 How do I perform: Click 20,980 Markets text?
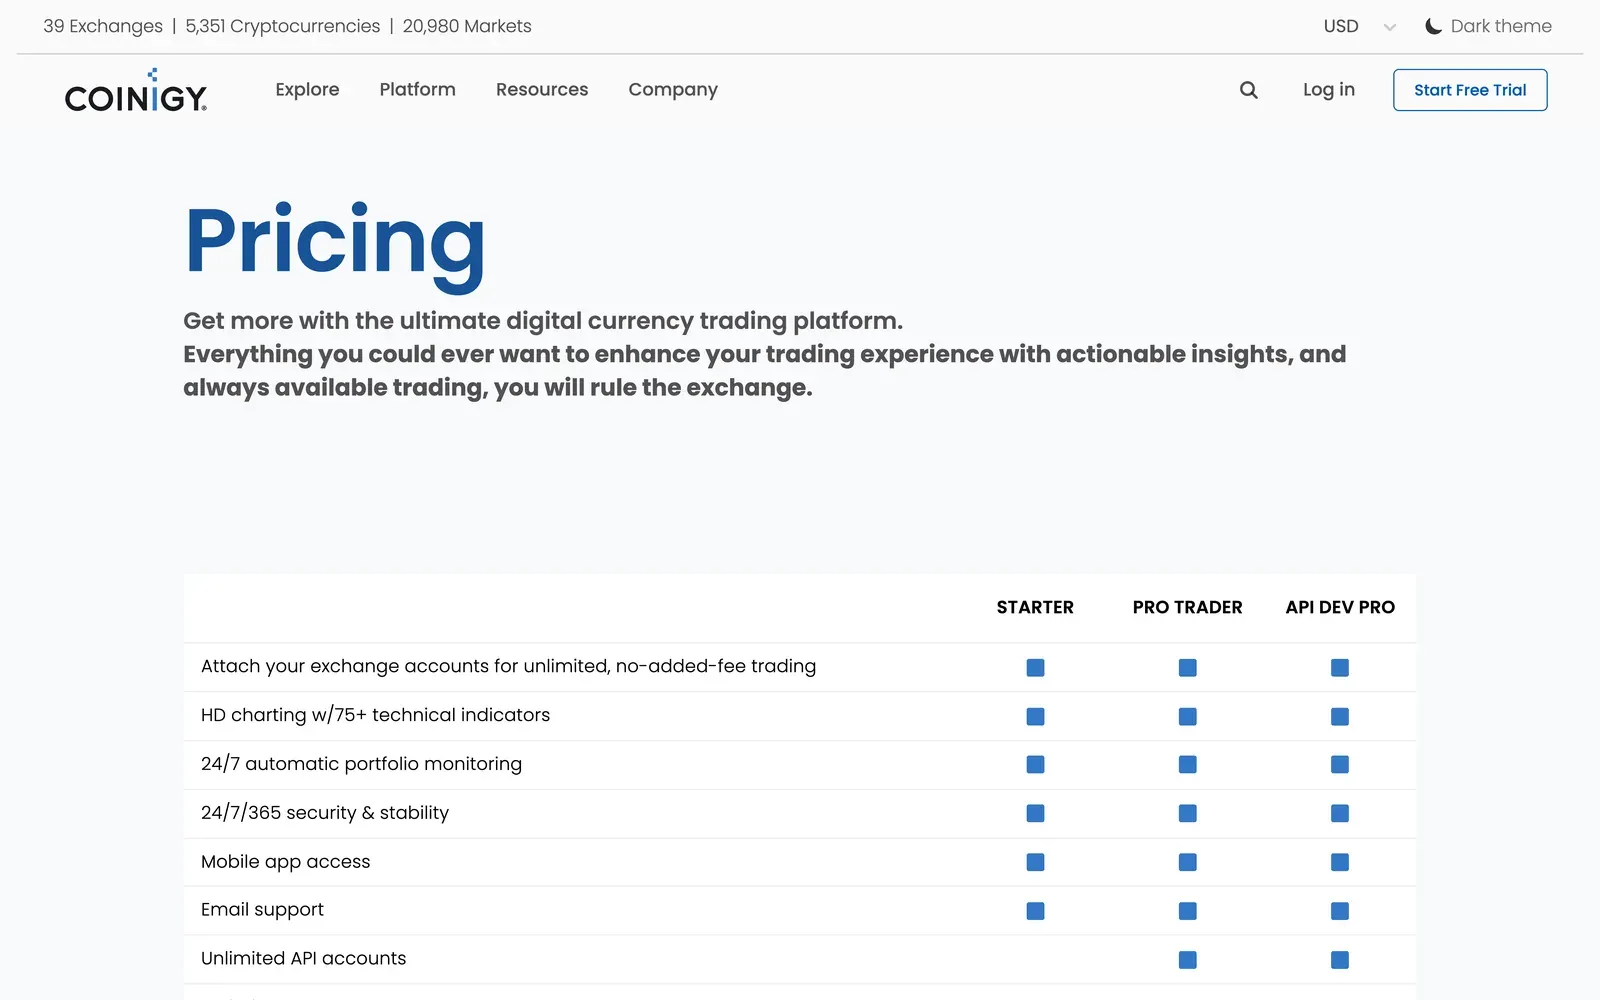click(x=467, y=26)
